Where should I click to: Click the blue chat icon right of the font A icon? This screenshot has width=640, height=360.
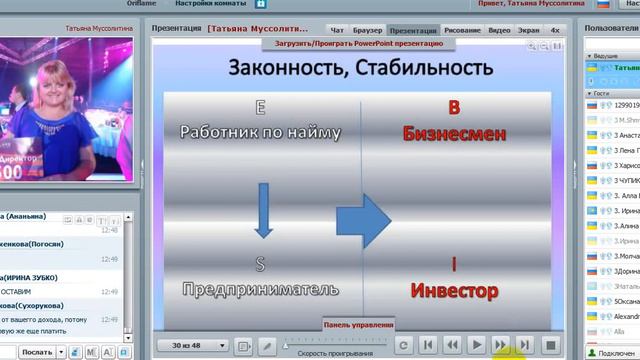(x=124, y=352)
